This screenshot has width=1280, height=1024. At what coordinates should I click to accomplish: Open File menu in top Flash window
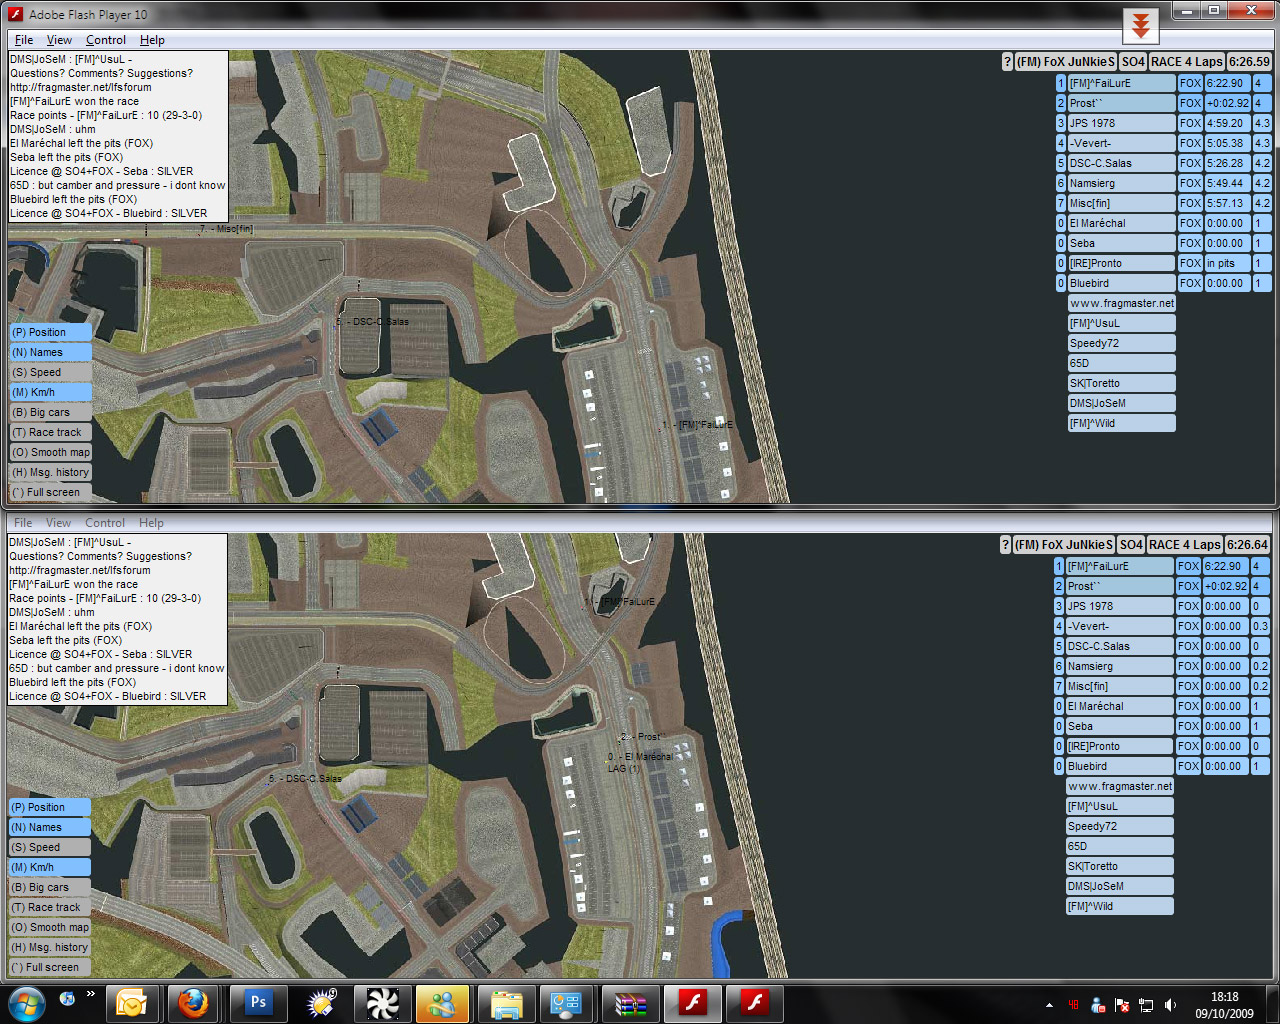click(24, 40)
